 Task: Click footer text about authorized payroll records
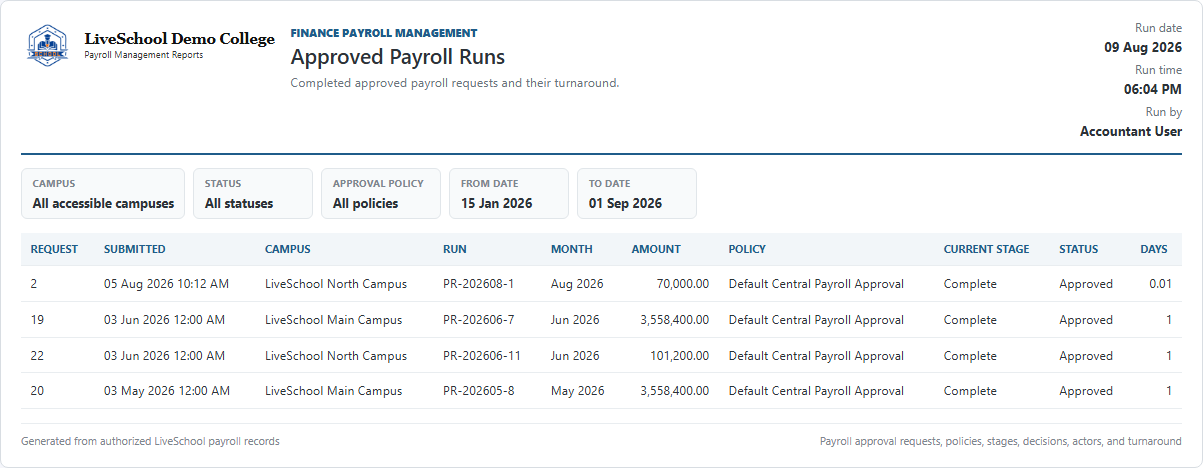click(150, 441)
